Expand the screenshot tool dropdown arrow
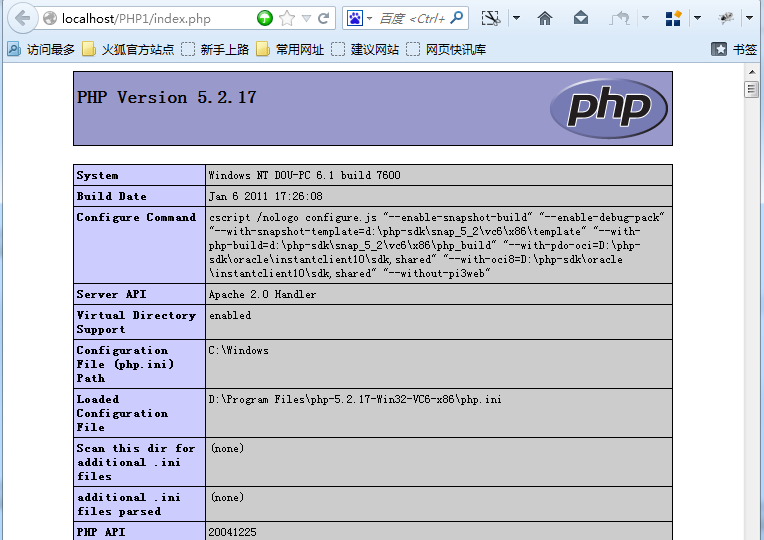 point(516,19)
